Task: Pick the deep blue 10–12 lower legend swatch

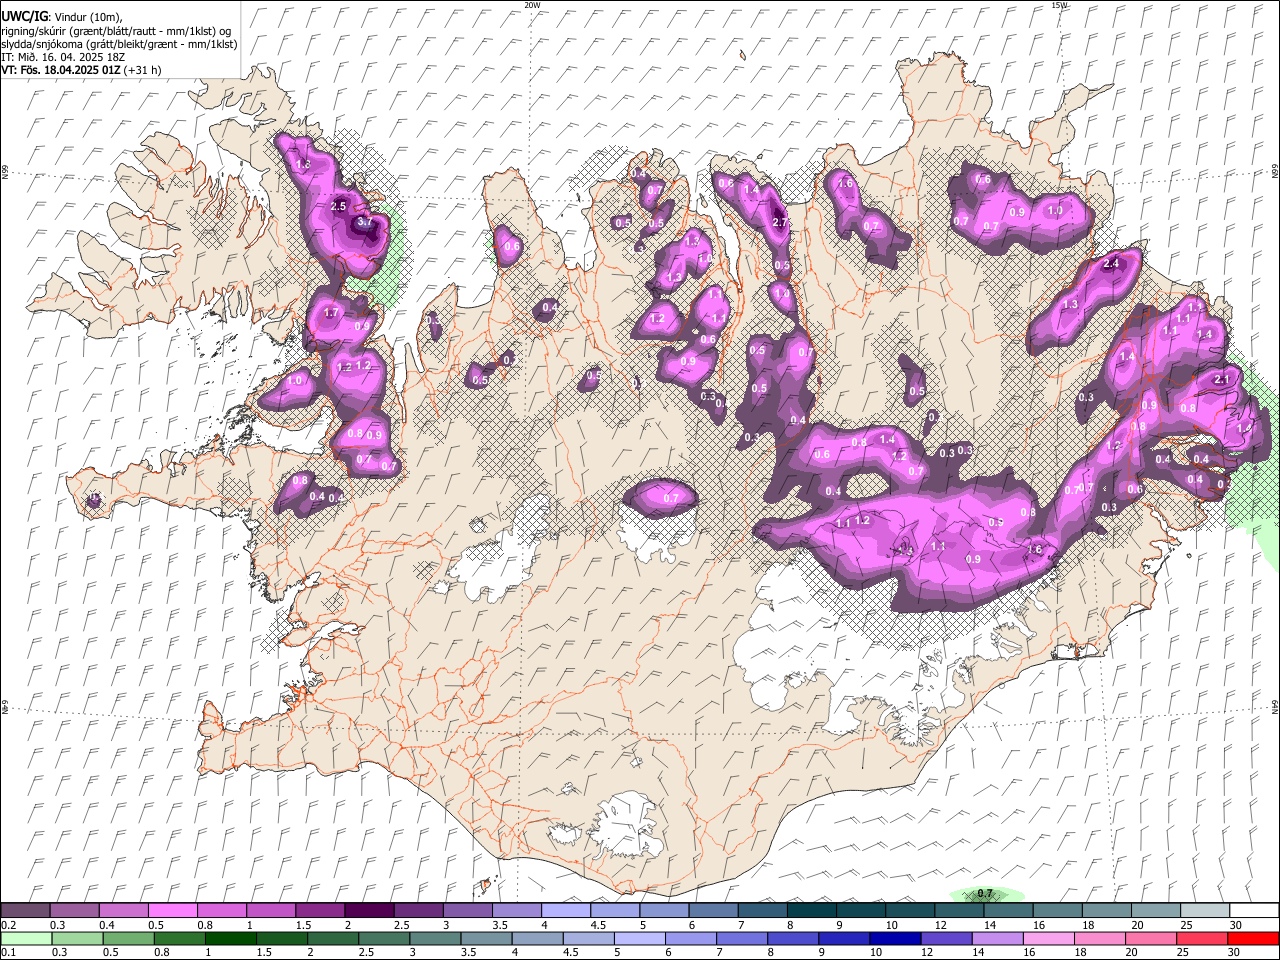Action: click(894, 938)
